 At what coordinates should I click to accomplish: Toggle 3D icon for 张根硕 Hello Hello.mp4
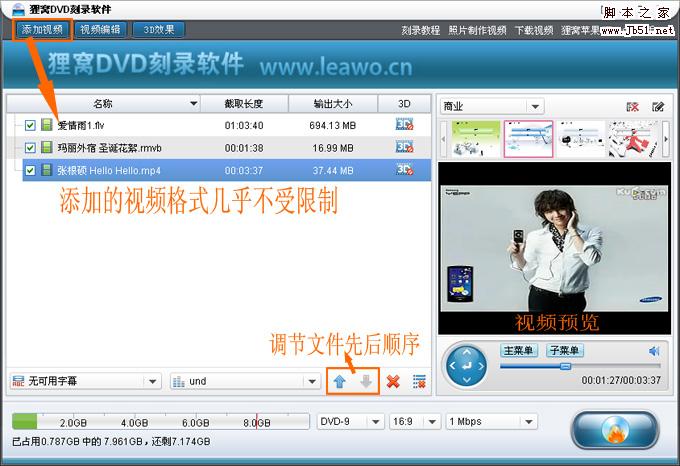(x=404, y=170)
